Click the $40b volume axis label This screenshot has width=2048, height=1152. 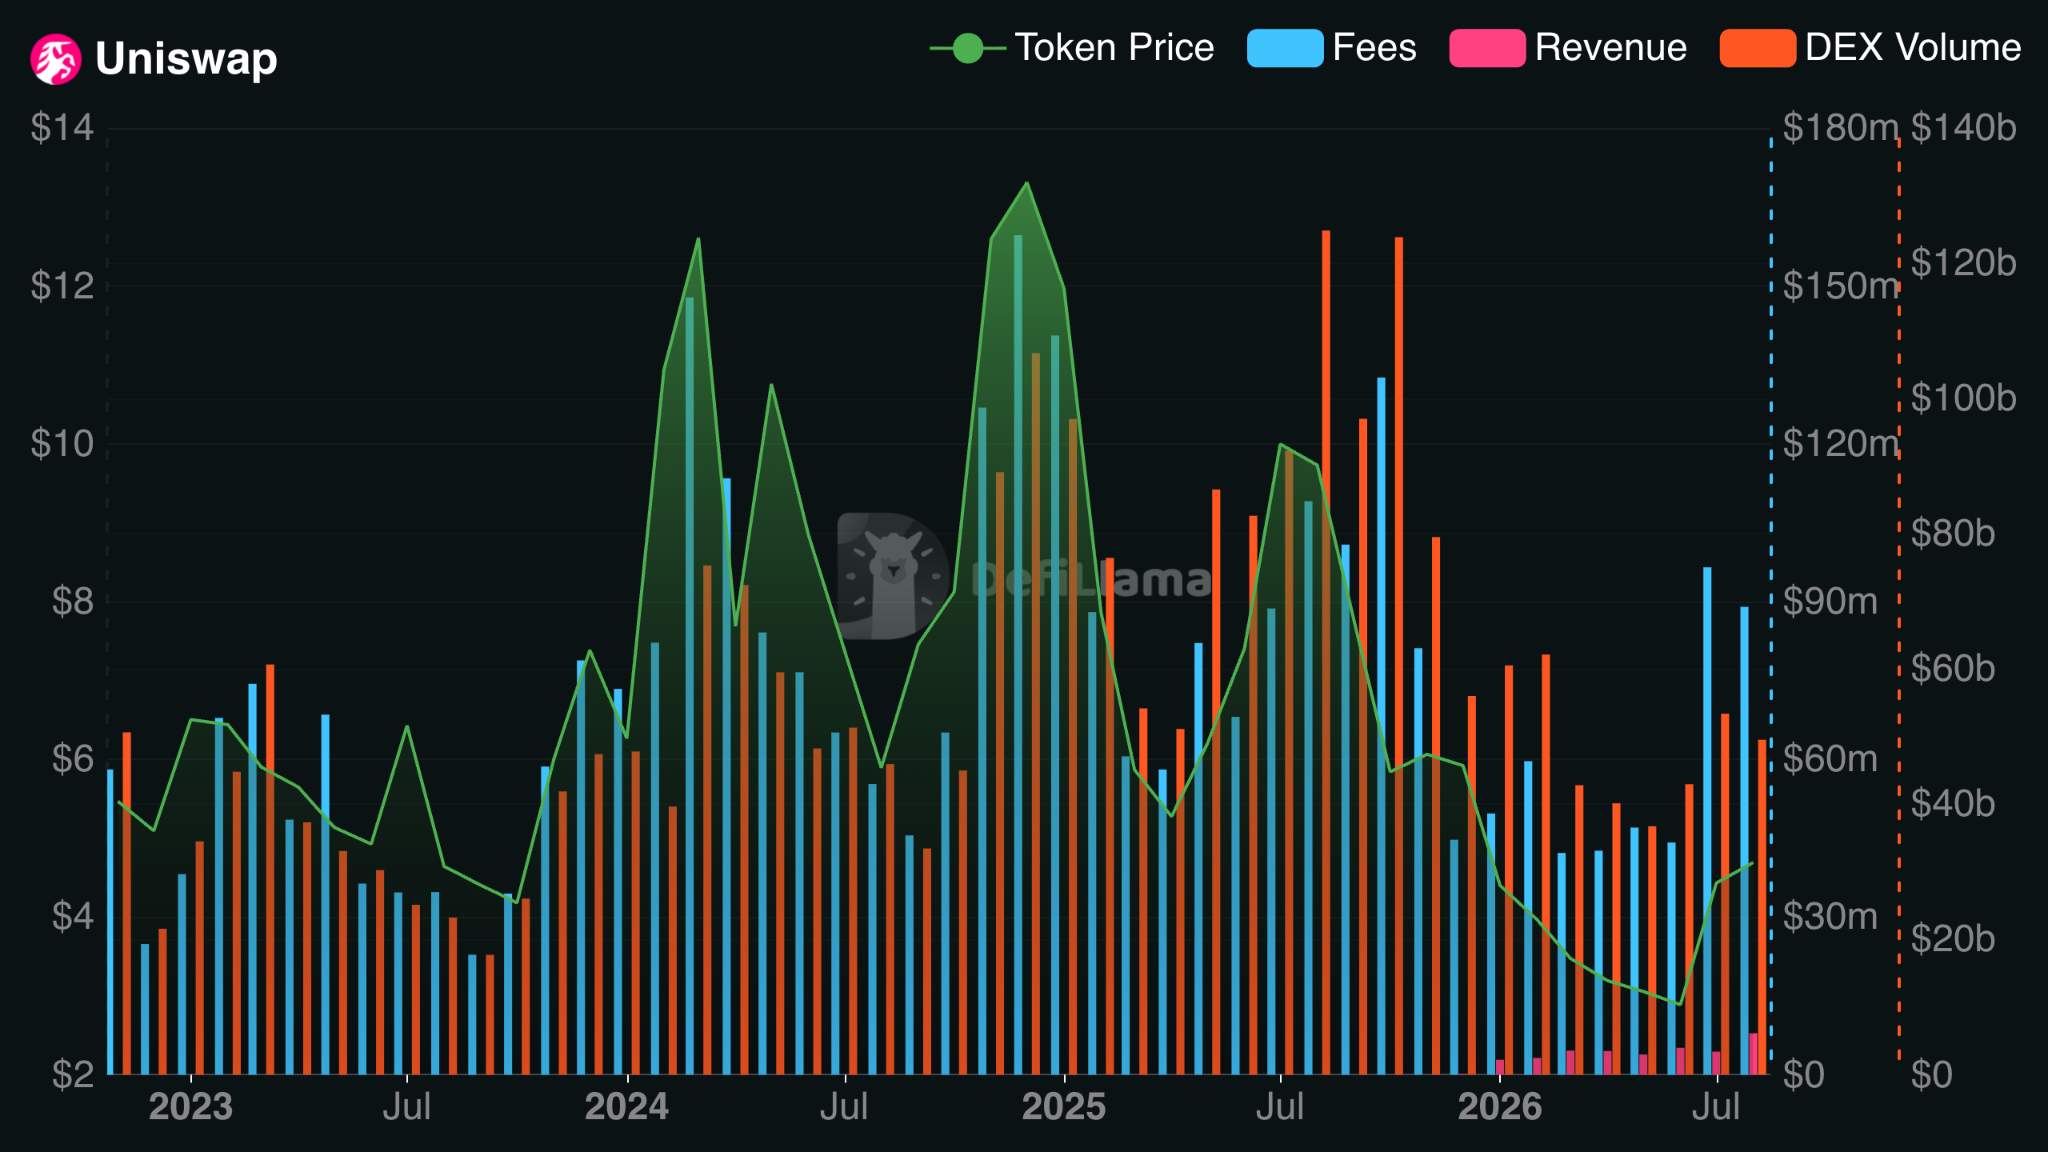coord(1952,803)
